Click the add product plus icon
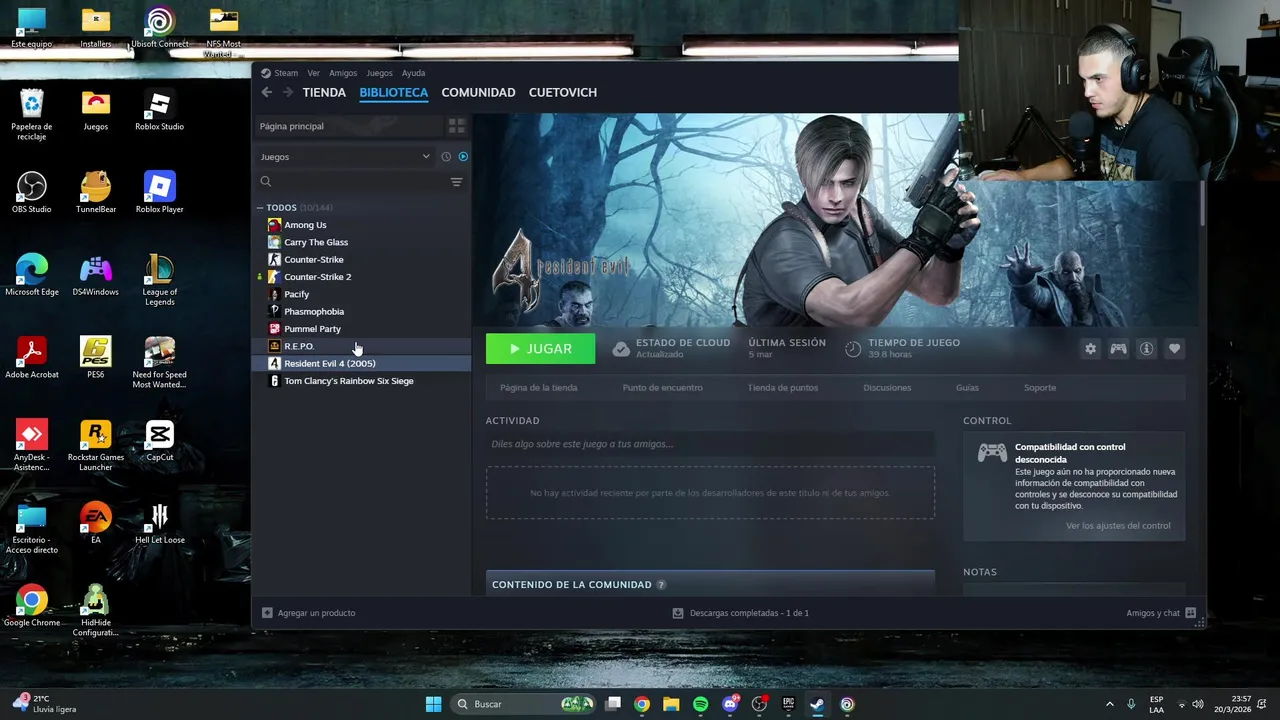 (x=267, y=613)
